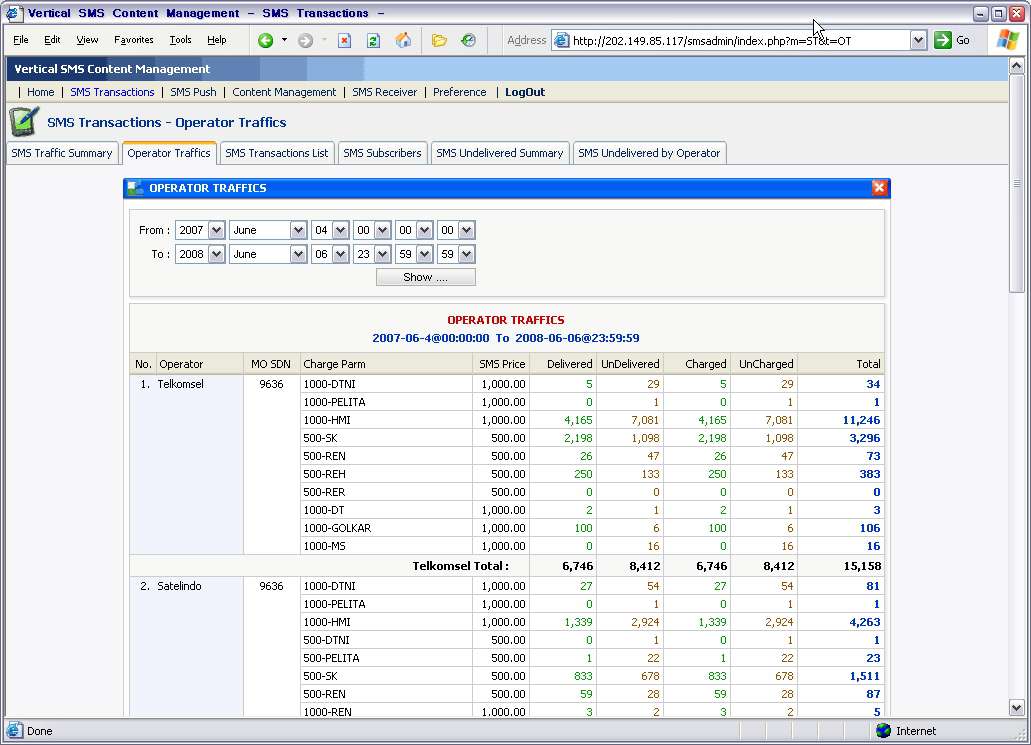This screenshot has width=1031, height=745.
Task: Open the To month dropdown showing June
Action: point(298,254)
